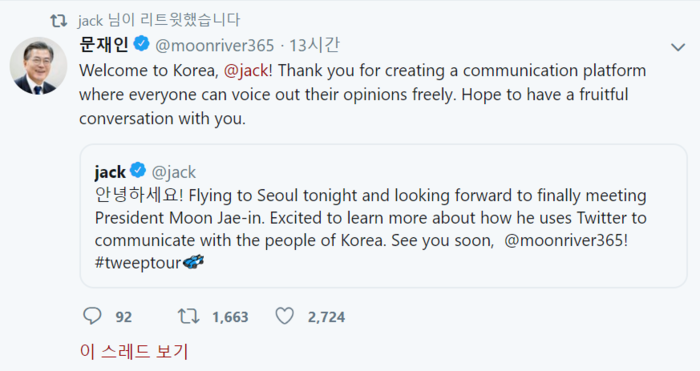
Task: Click the 문재인 display name
Action: tap(104, 44)
